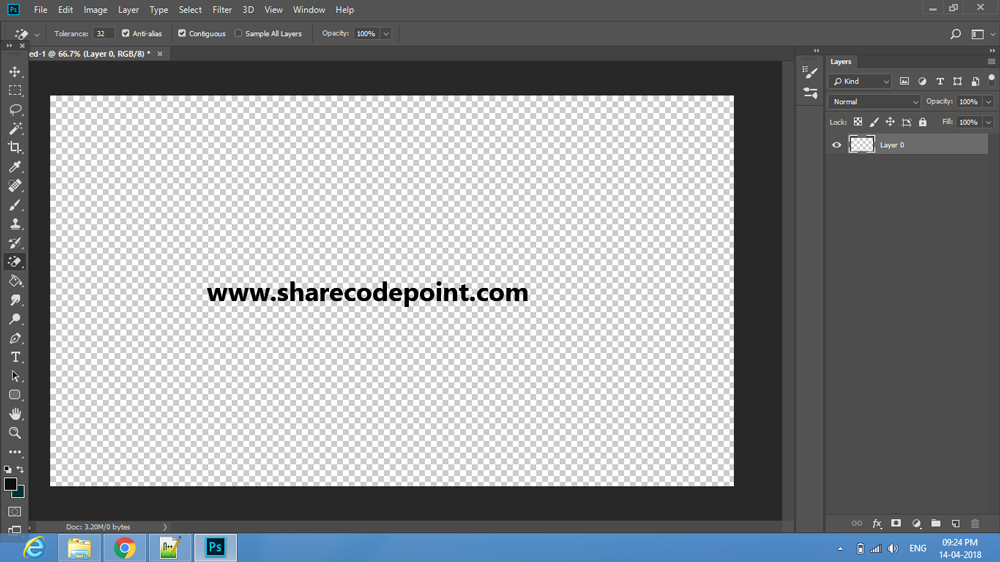Open the File menu
The image size is (1000, 562).
[x=40, y=10]
